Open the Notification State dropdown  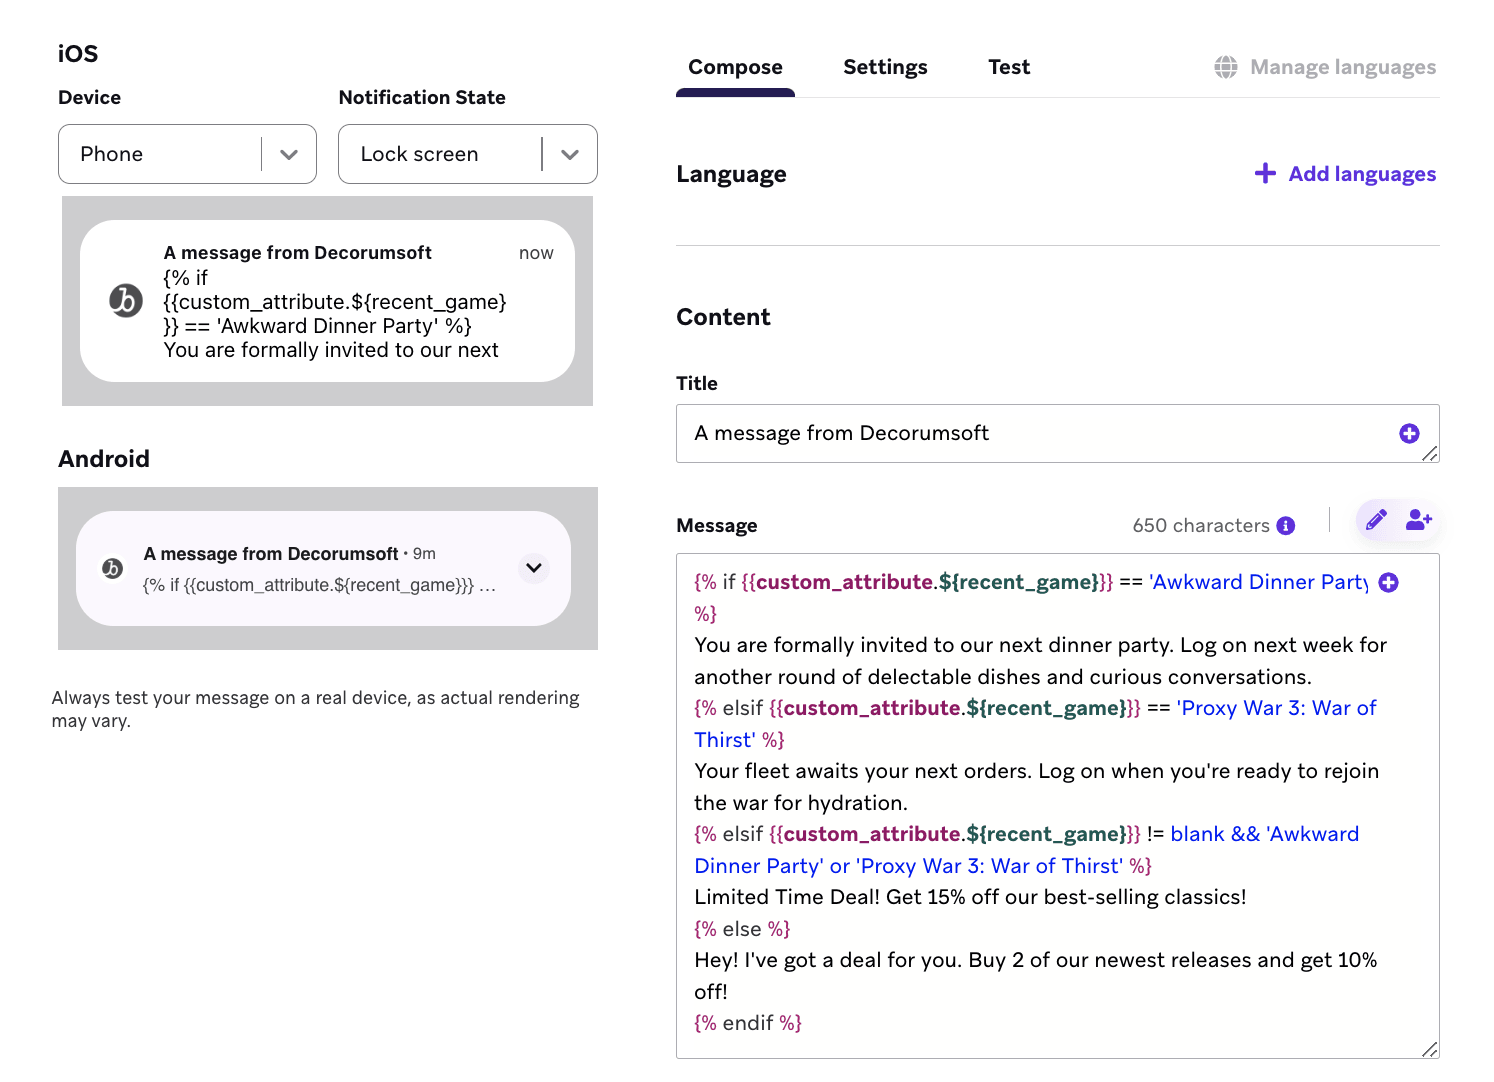click(x=468, y=154)
